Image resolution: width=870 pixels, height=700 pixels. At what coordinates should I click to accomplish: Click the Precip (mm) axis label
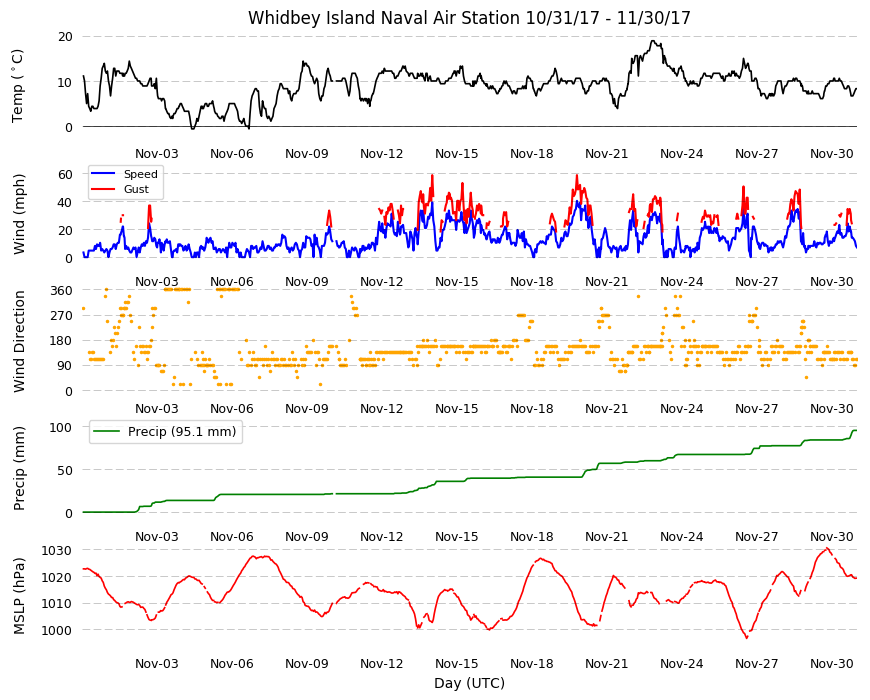coord(19,468)
